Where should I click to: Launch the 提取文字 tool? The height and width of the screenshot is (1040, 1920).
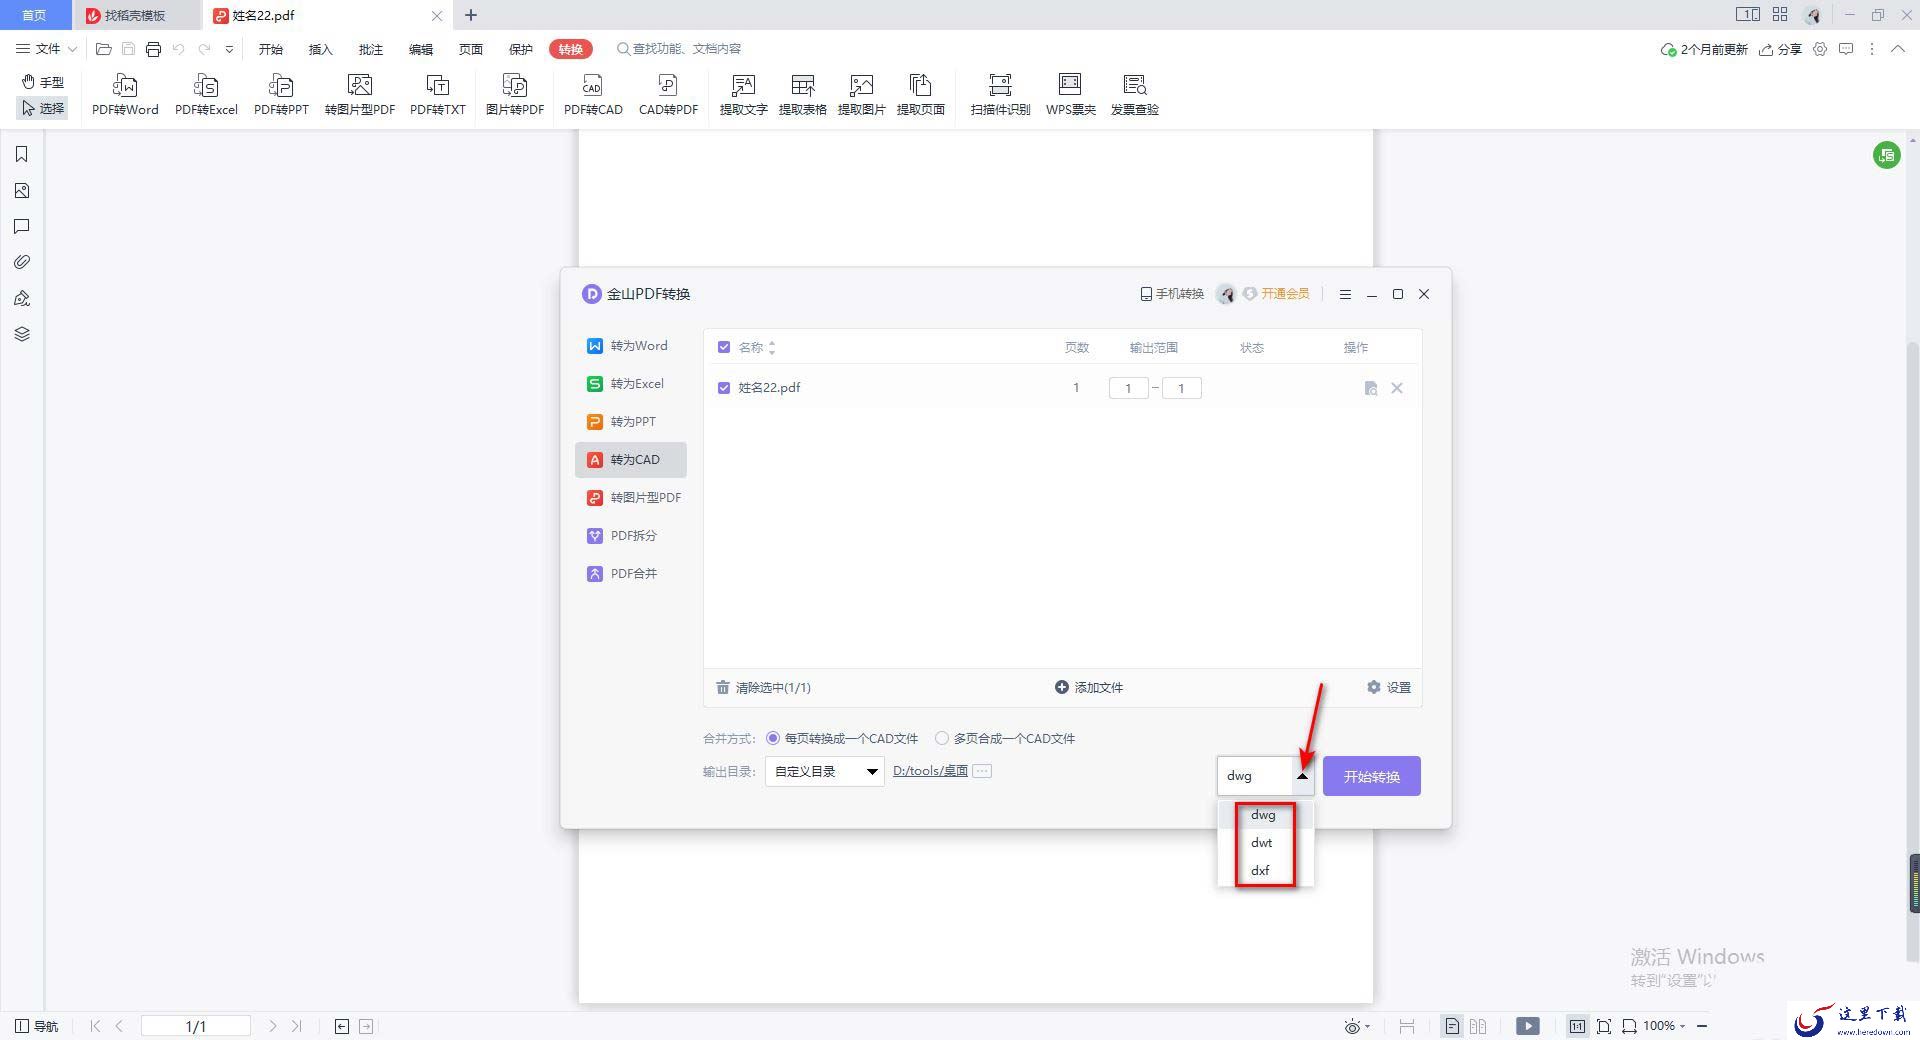(x=743, y=95)
